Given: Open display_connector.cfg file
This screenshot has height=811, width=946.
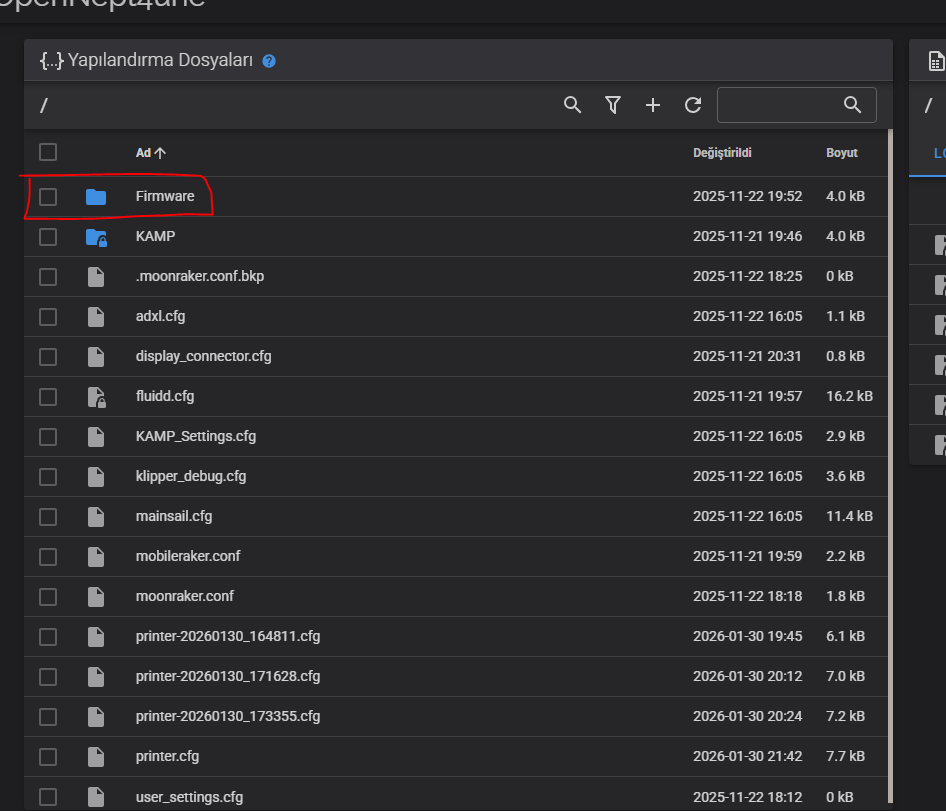Looking at the screenshot, I should pos(203,356).
